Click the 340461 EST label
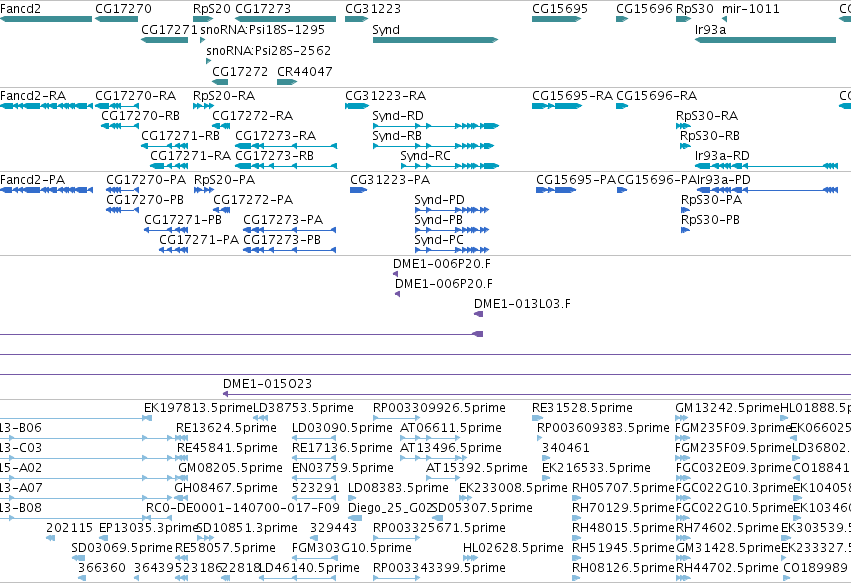 566,448
